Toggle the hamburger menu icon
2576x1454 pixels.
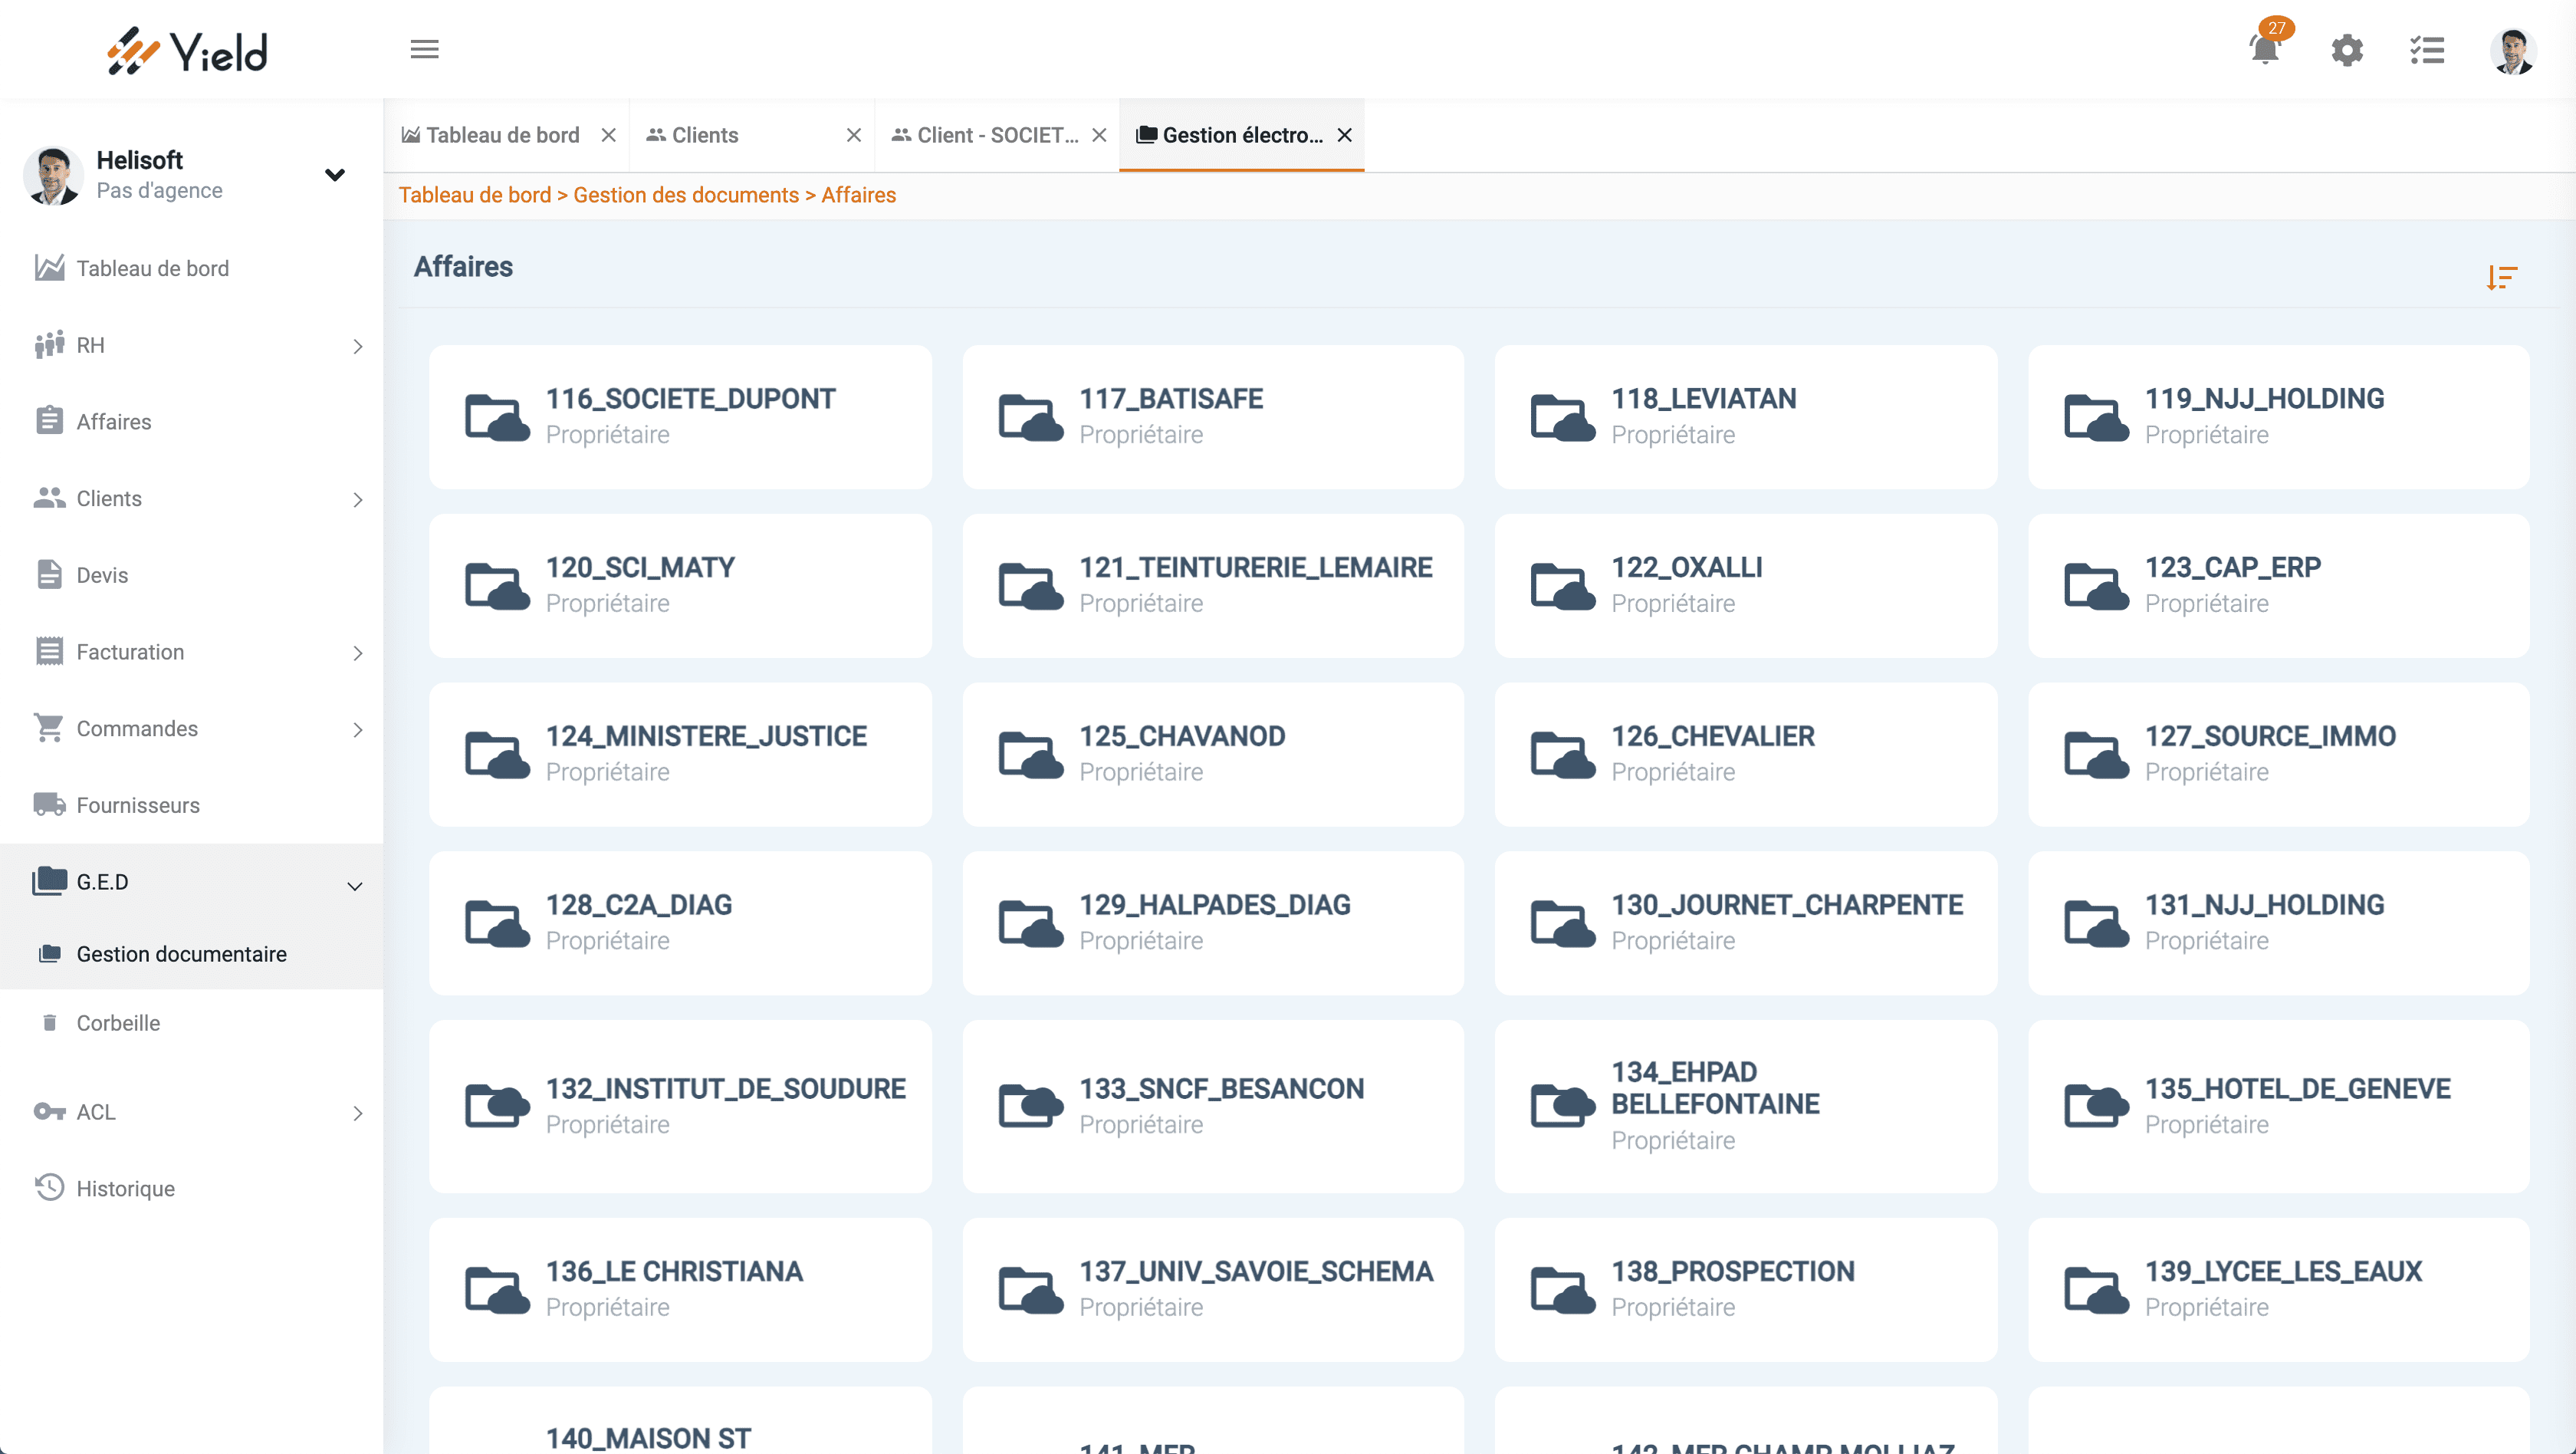click(424, 49)
